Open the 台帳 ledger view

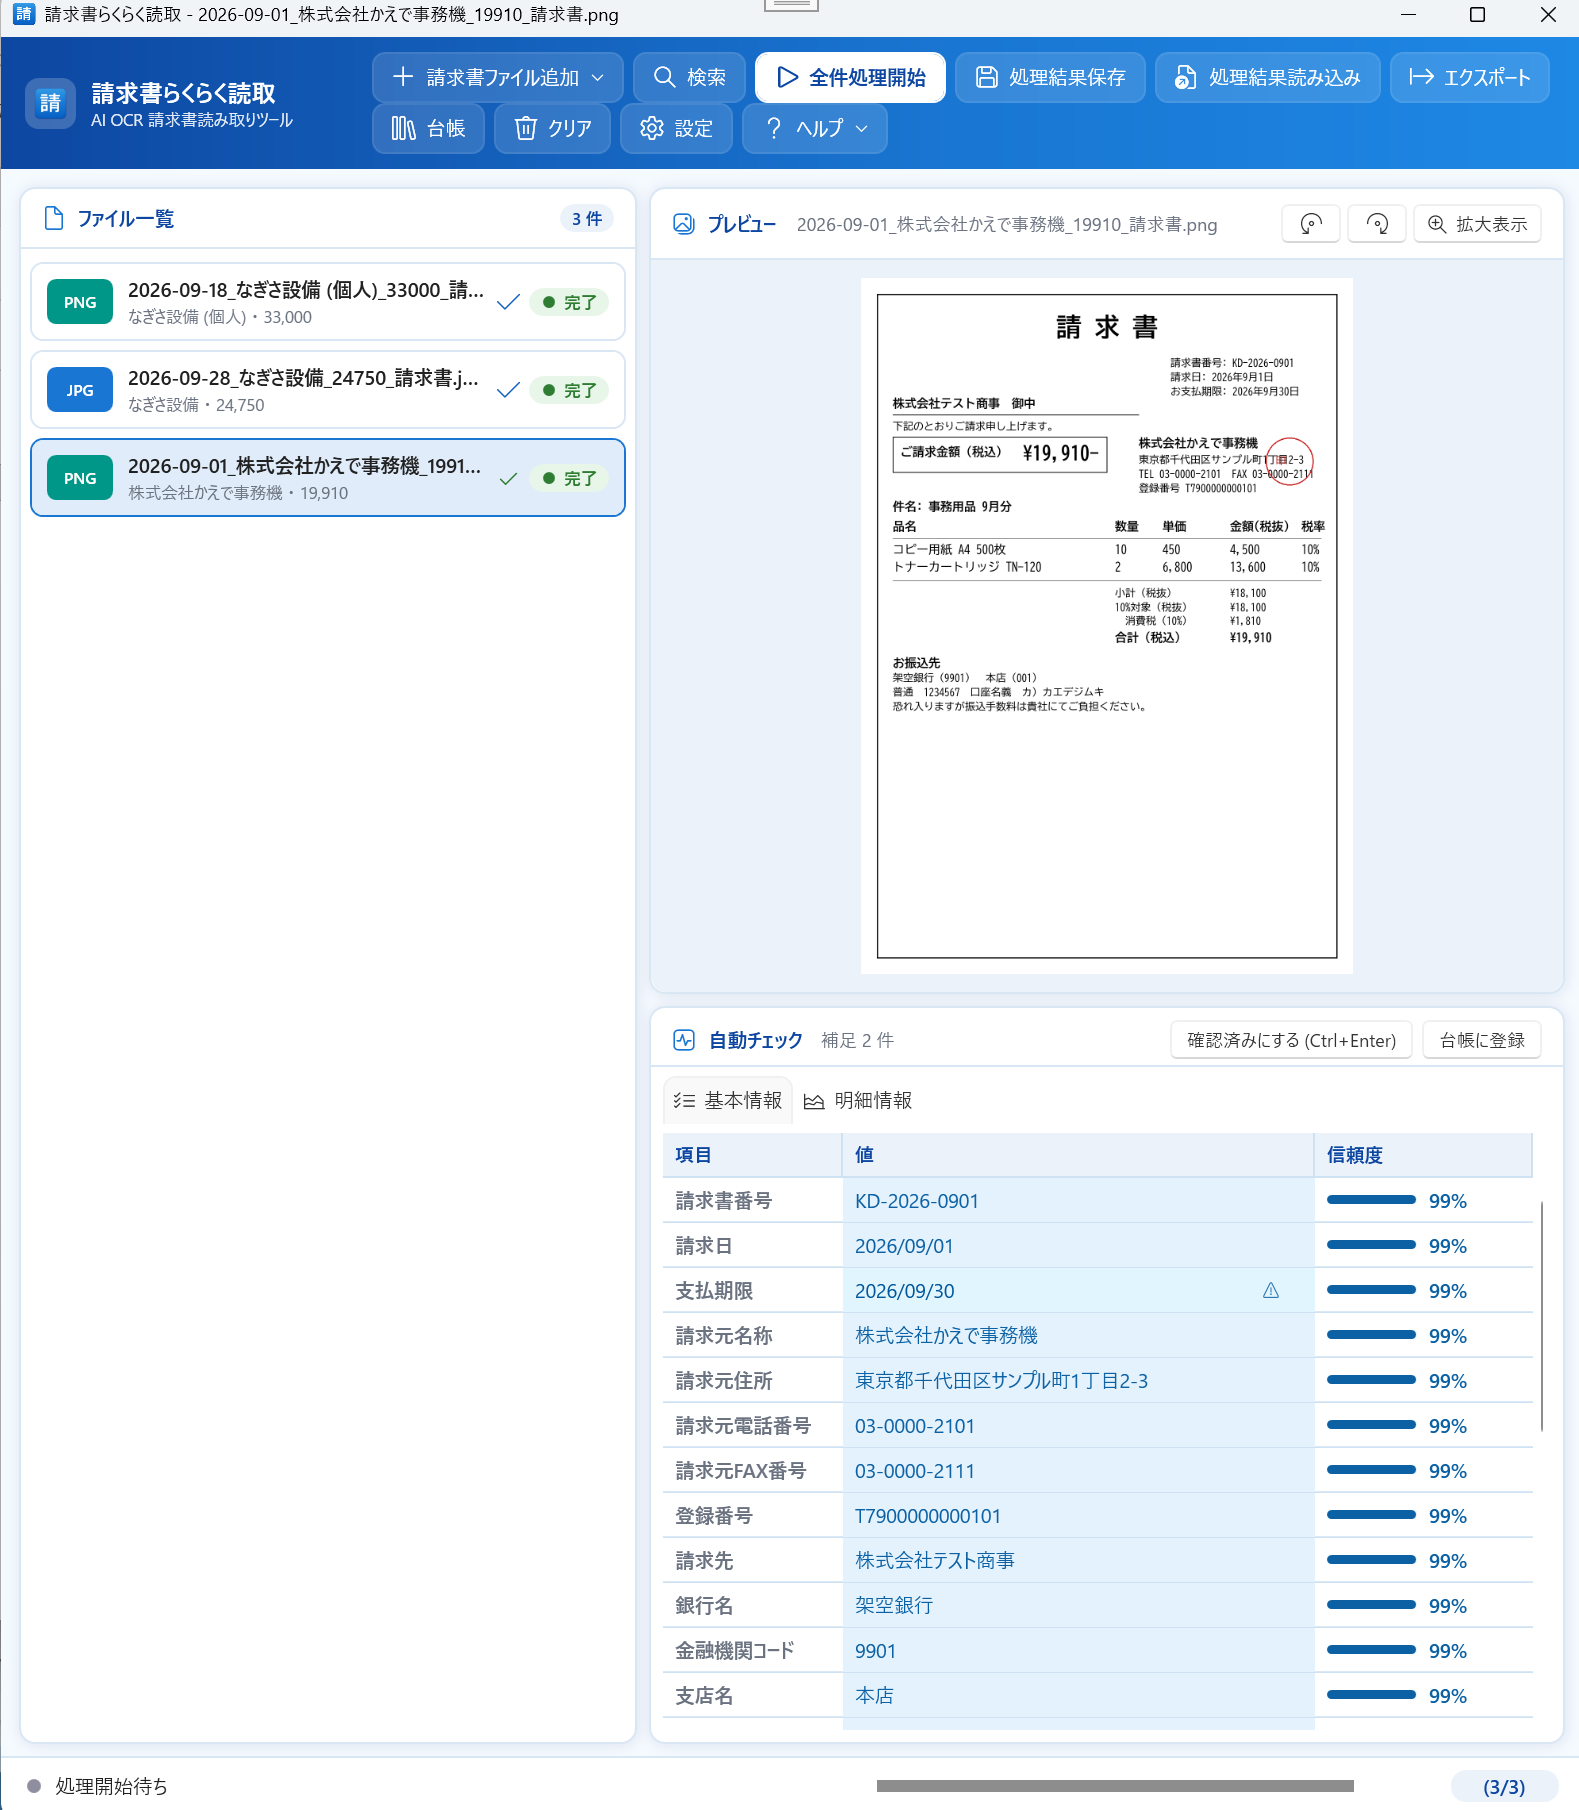428,128
